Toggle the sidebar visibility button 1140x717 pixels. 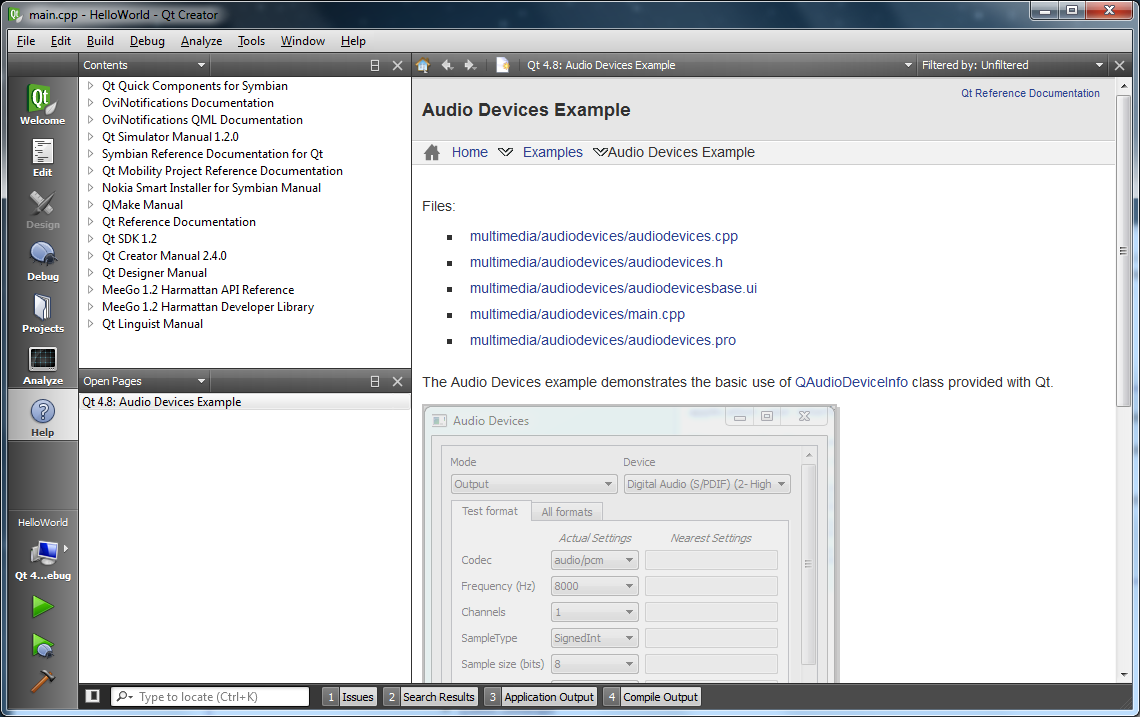point(91,696)
